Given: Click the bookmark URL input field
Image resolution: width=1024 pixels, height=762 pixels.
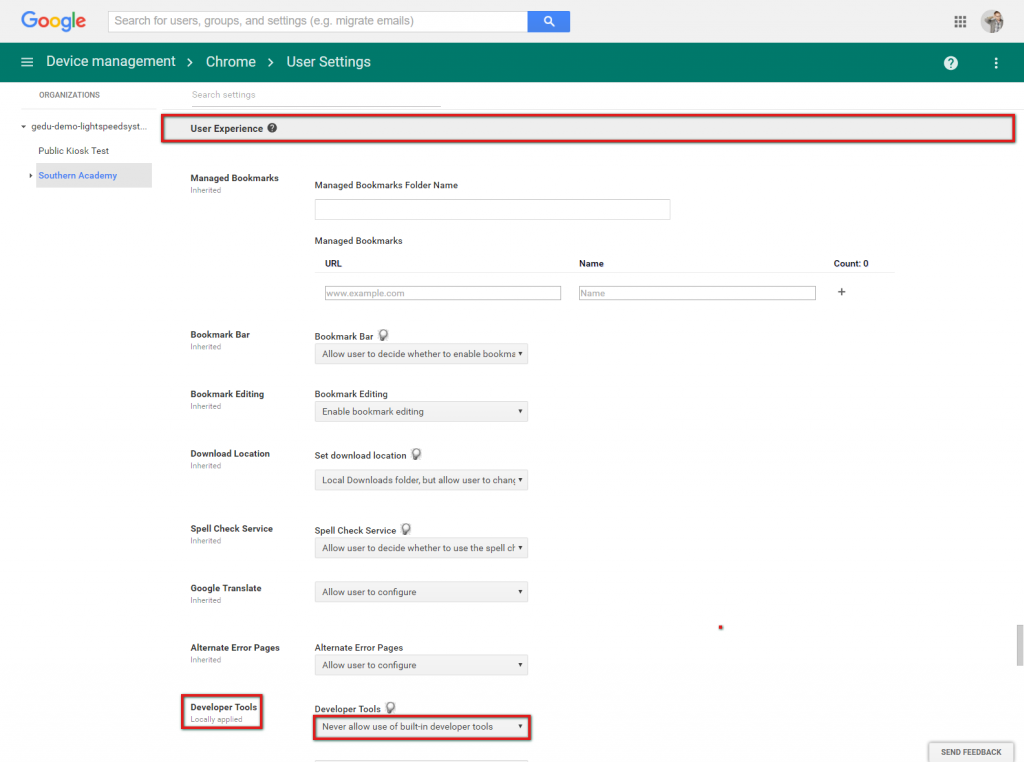Looking at the screenshot, I should point(443,293).
